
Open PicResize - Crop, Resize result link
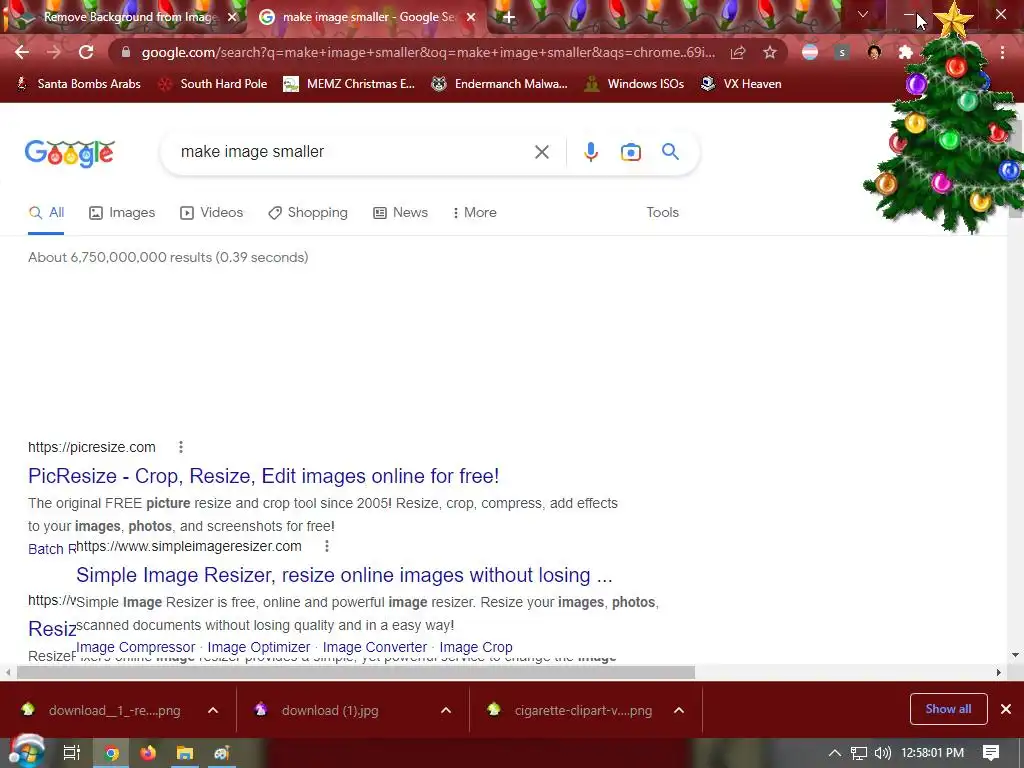point(263,475)
